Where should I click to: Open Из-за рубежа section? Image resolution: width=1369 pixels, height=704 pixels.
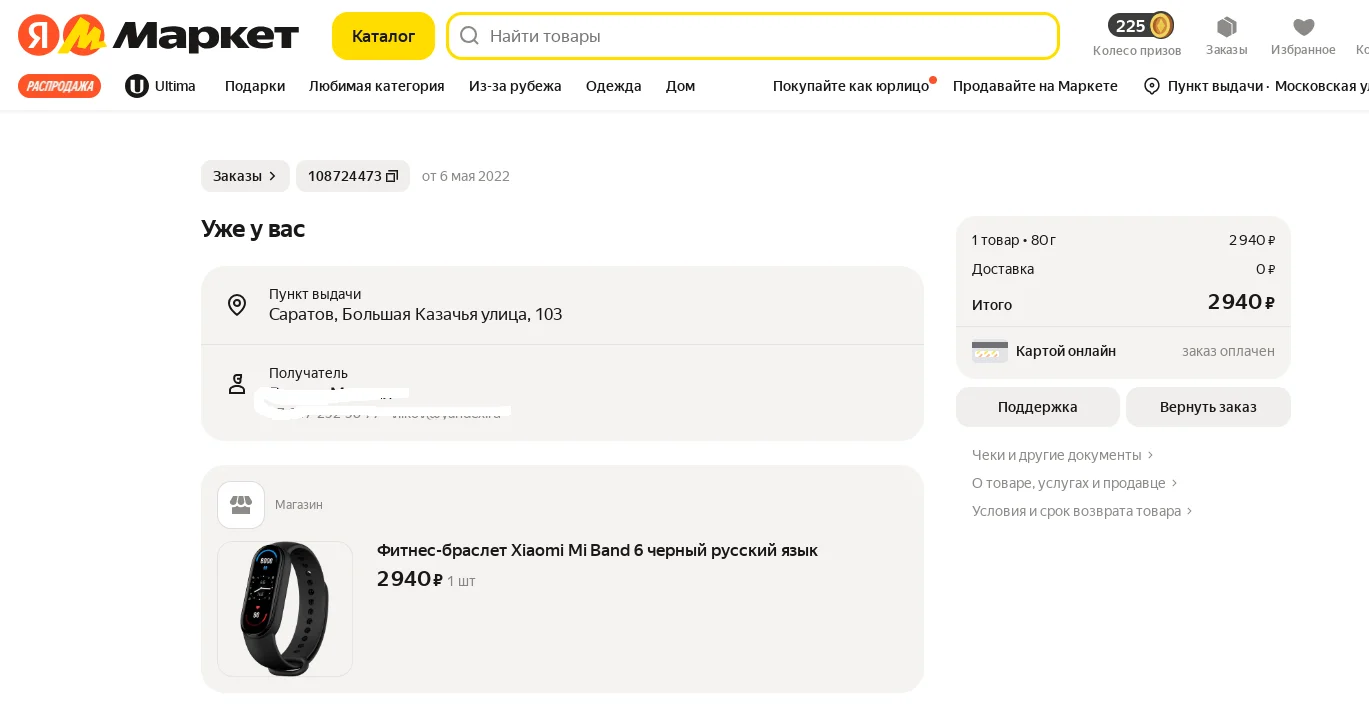coord(515,86)
